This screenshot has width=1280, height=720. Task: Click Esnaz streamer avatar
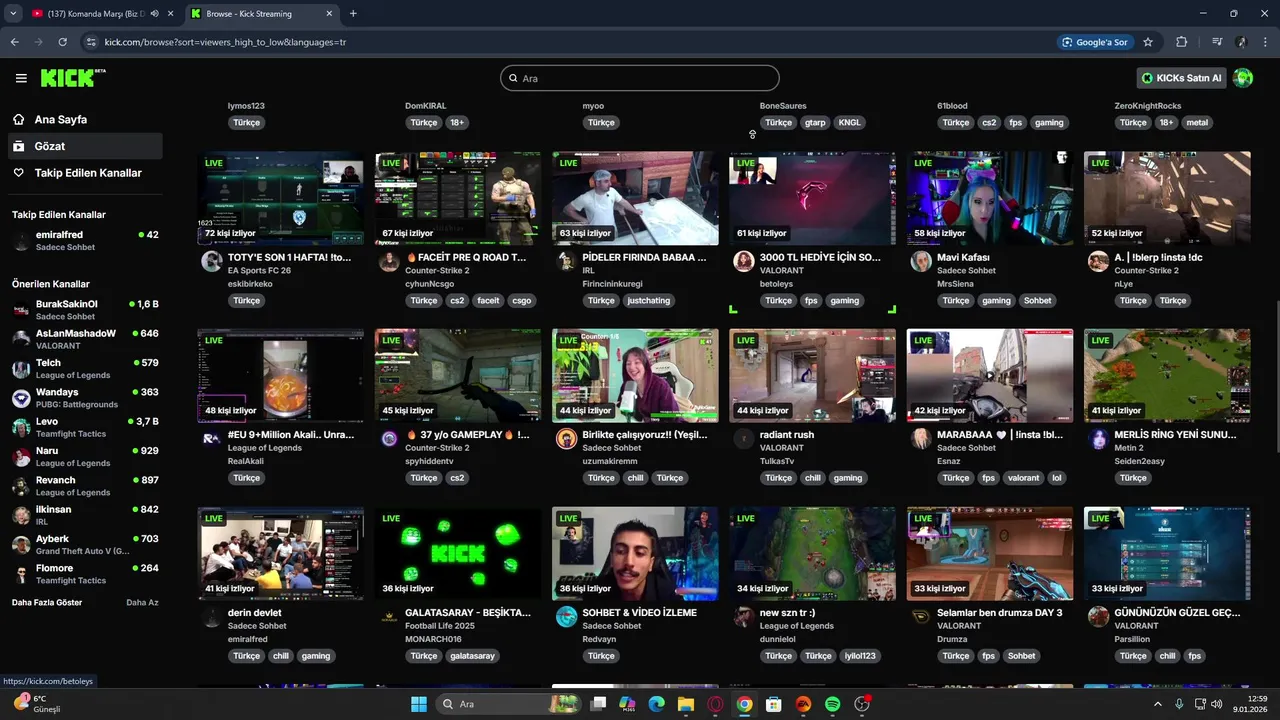click(x=921, y=439)
